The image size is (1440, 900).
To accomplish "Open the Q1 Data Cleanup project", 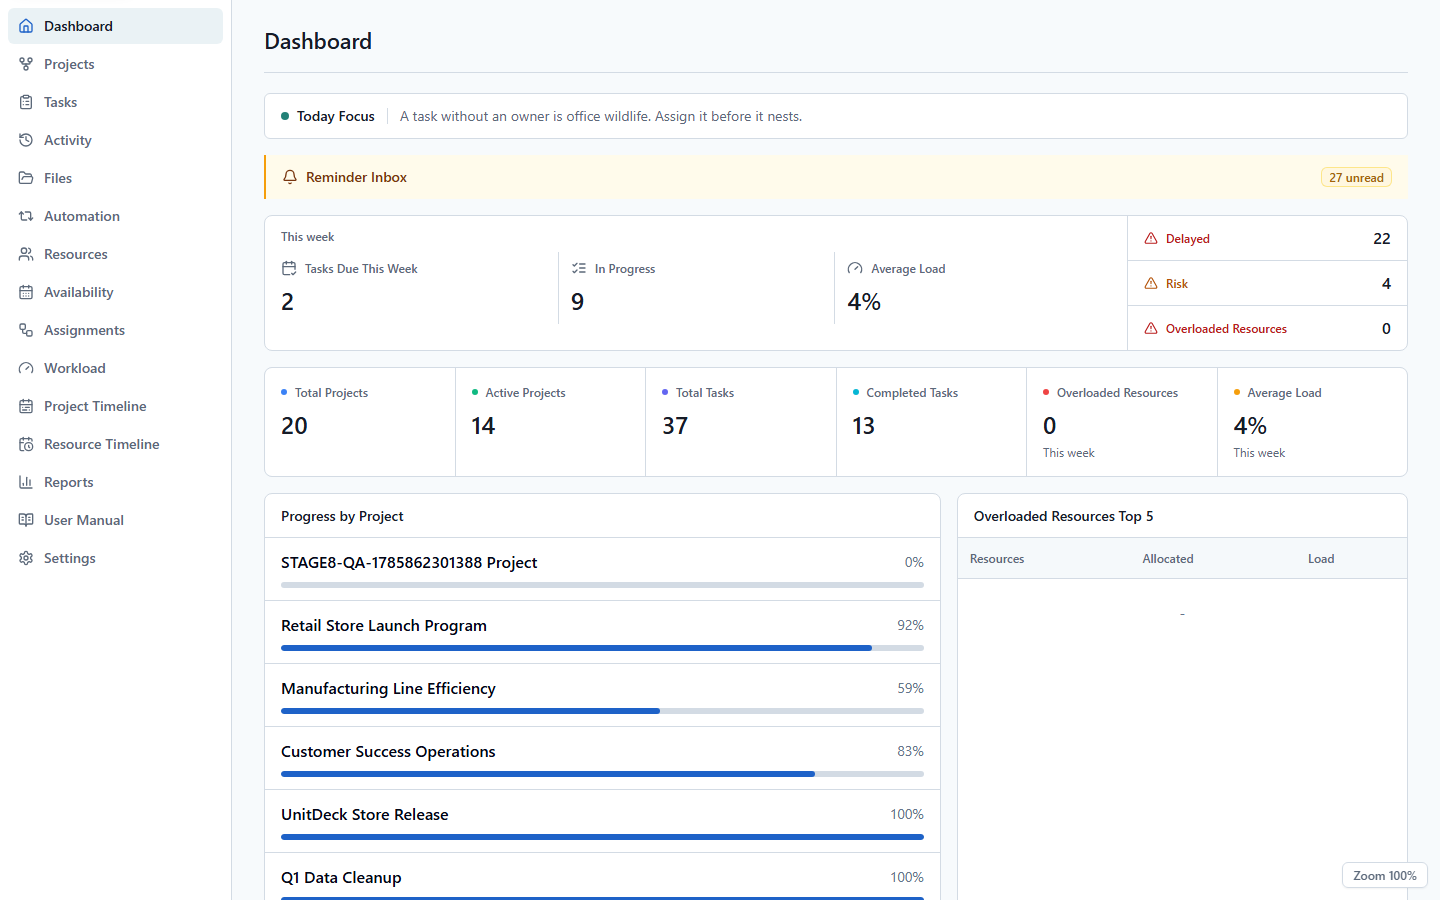I will 602,877.
